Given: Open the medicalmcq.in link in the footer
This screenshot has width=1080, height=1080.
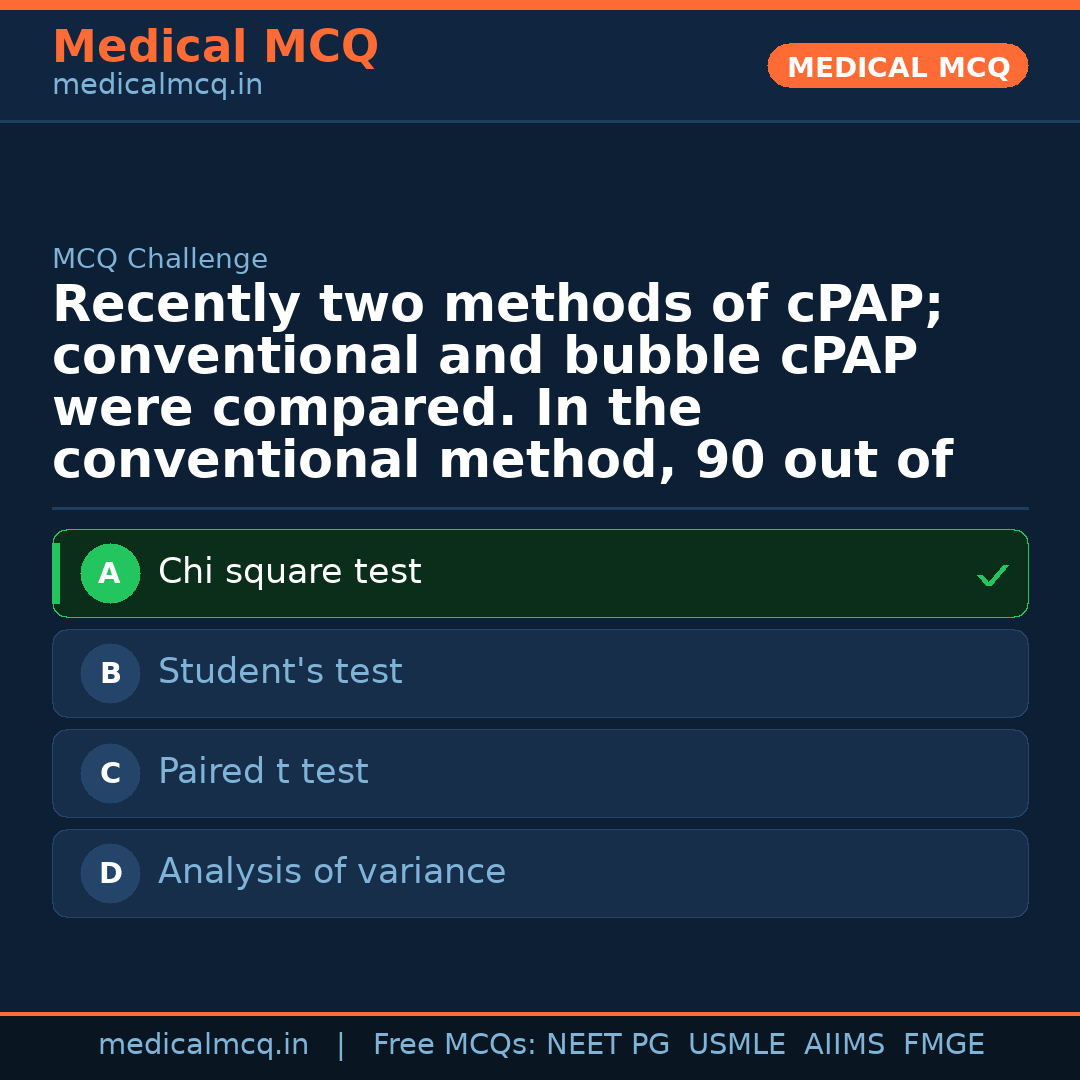Looking at the screenshot, I should click(203, 1045).
